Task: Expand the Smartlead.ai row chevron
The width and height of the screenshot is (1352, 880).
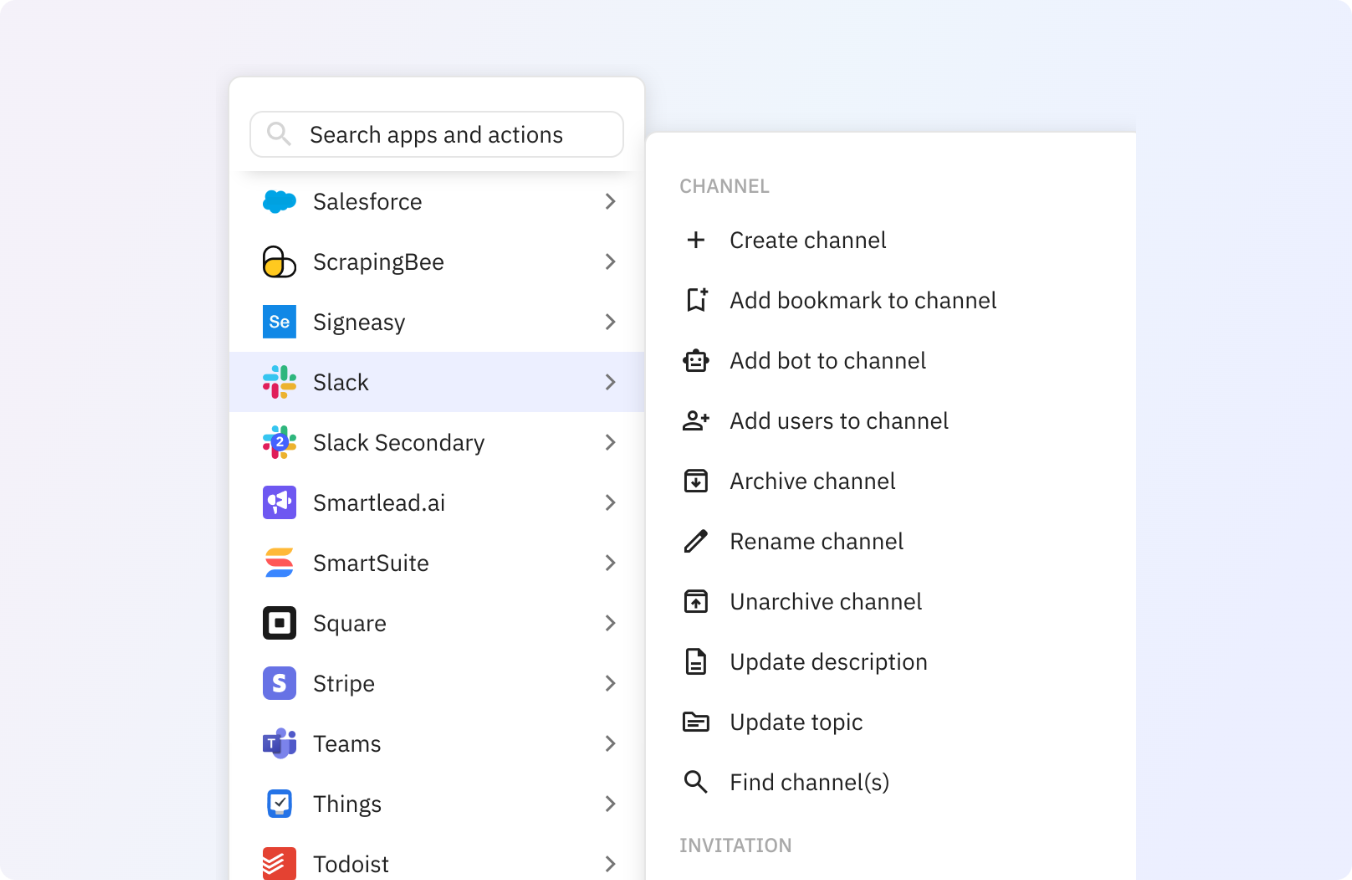Action: (610, 503)
